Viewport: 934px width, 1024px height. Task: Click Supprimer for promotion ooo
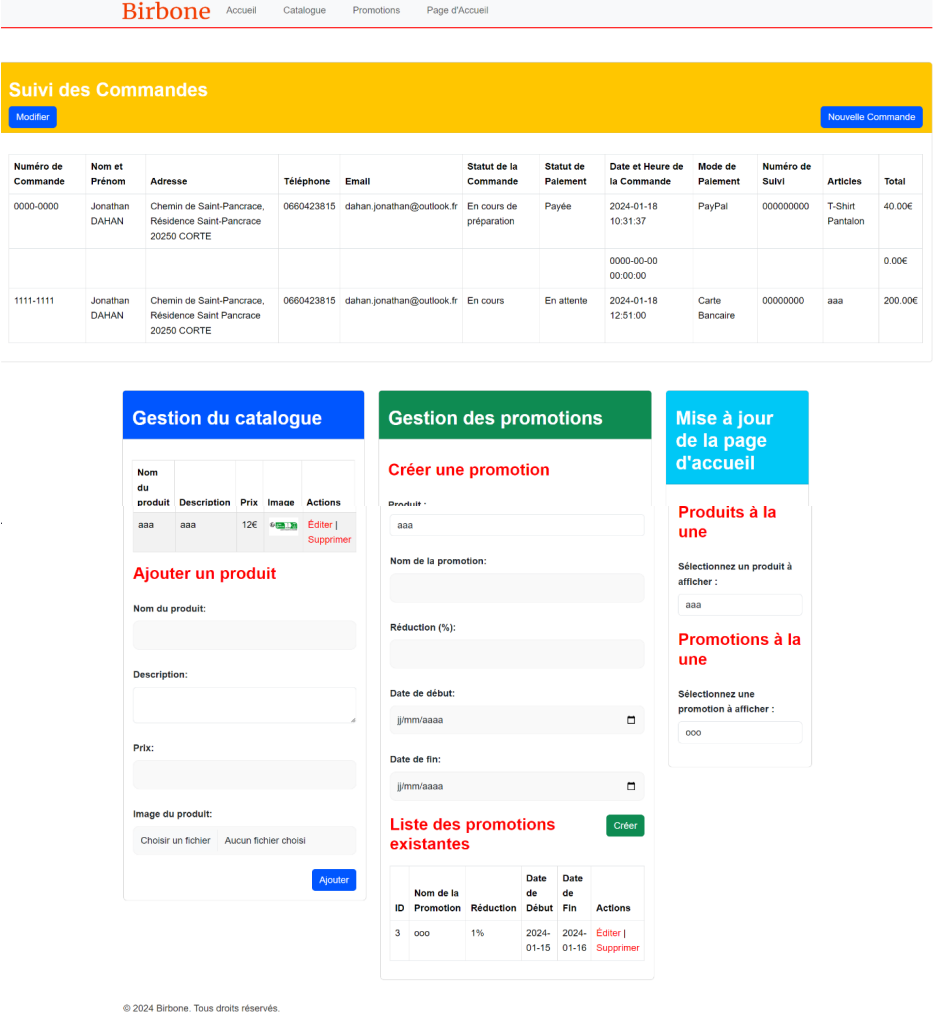[x=617, y=948]
